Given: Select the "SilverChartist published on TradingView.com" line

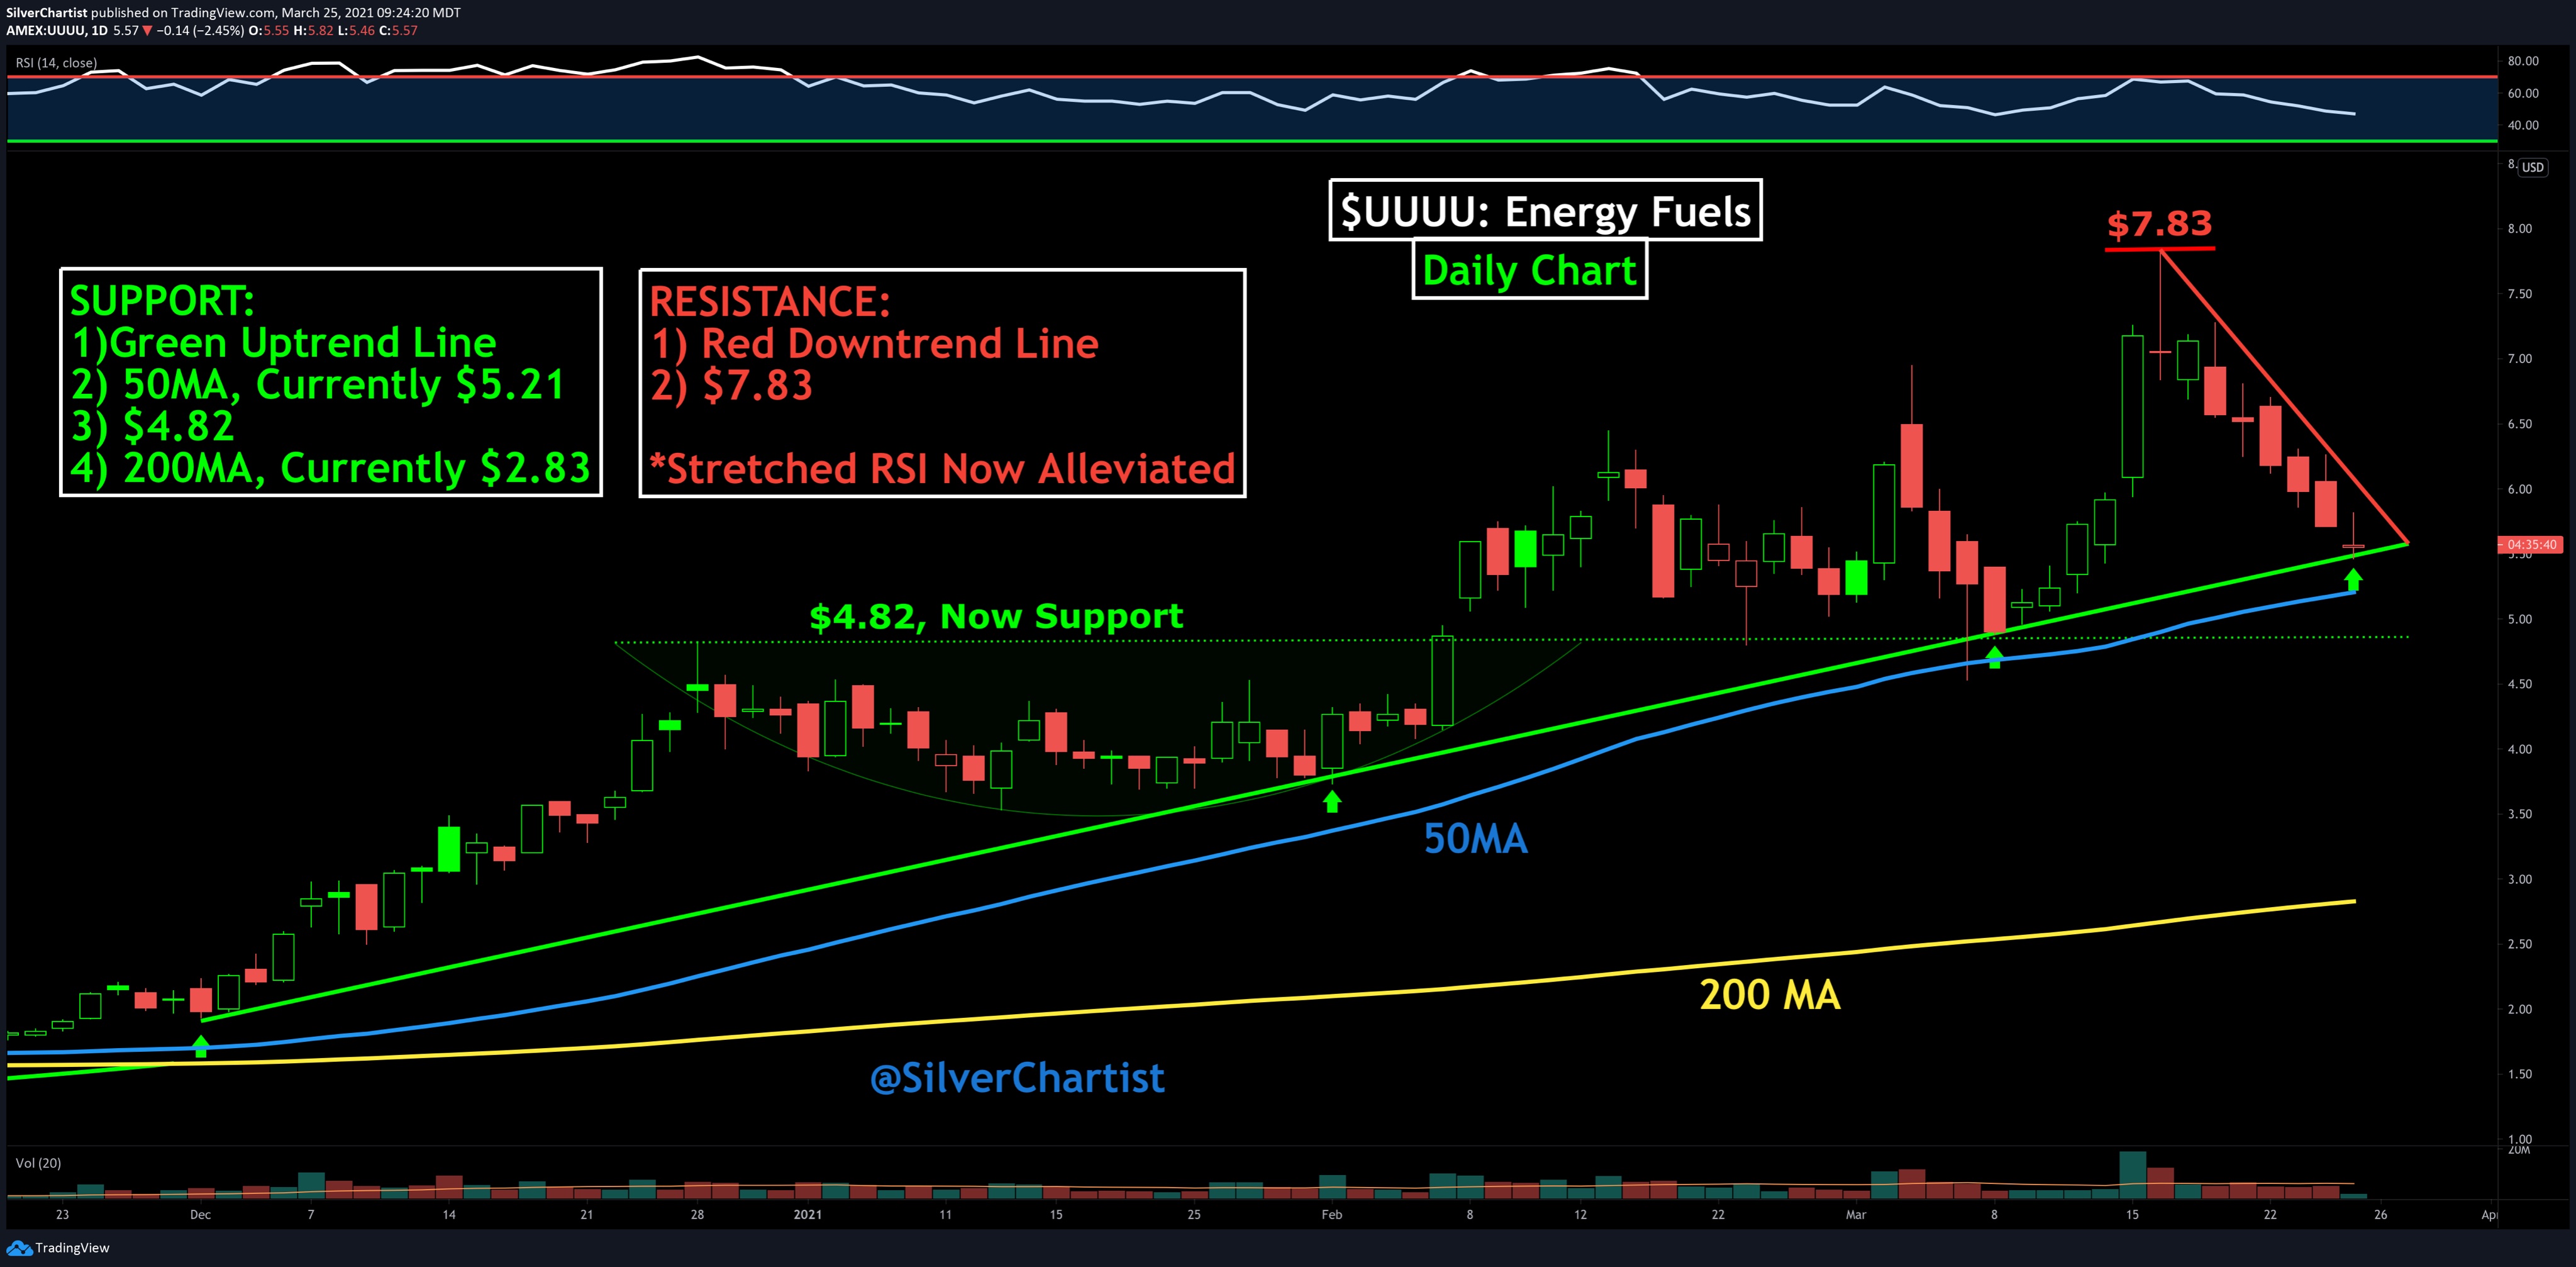Looking at the screenshot, I should click(234, 12).
